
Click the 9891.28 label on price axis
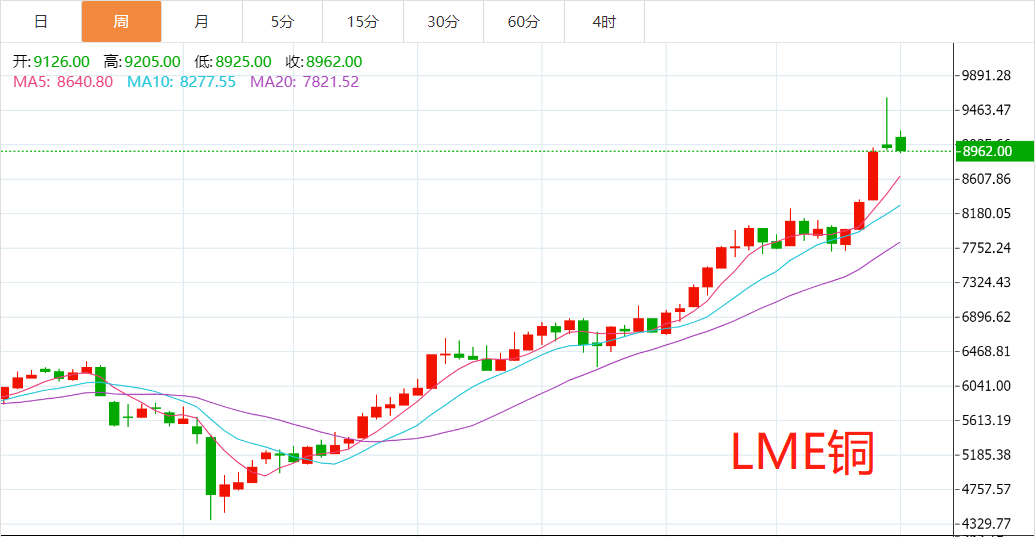[984, 76]
